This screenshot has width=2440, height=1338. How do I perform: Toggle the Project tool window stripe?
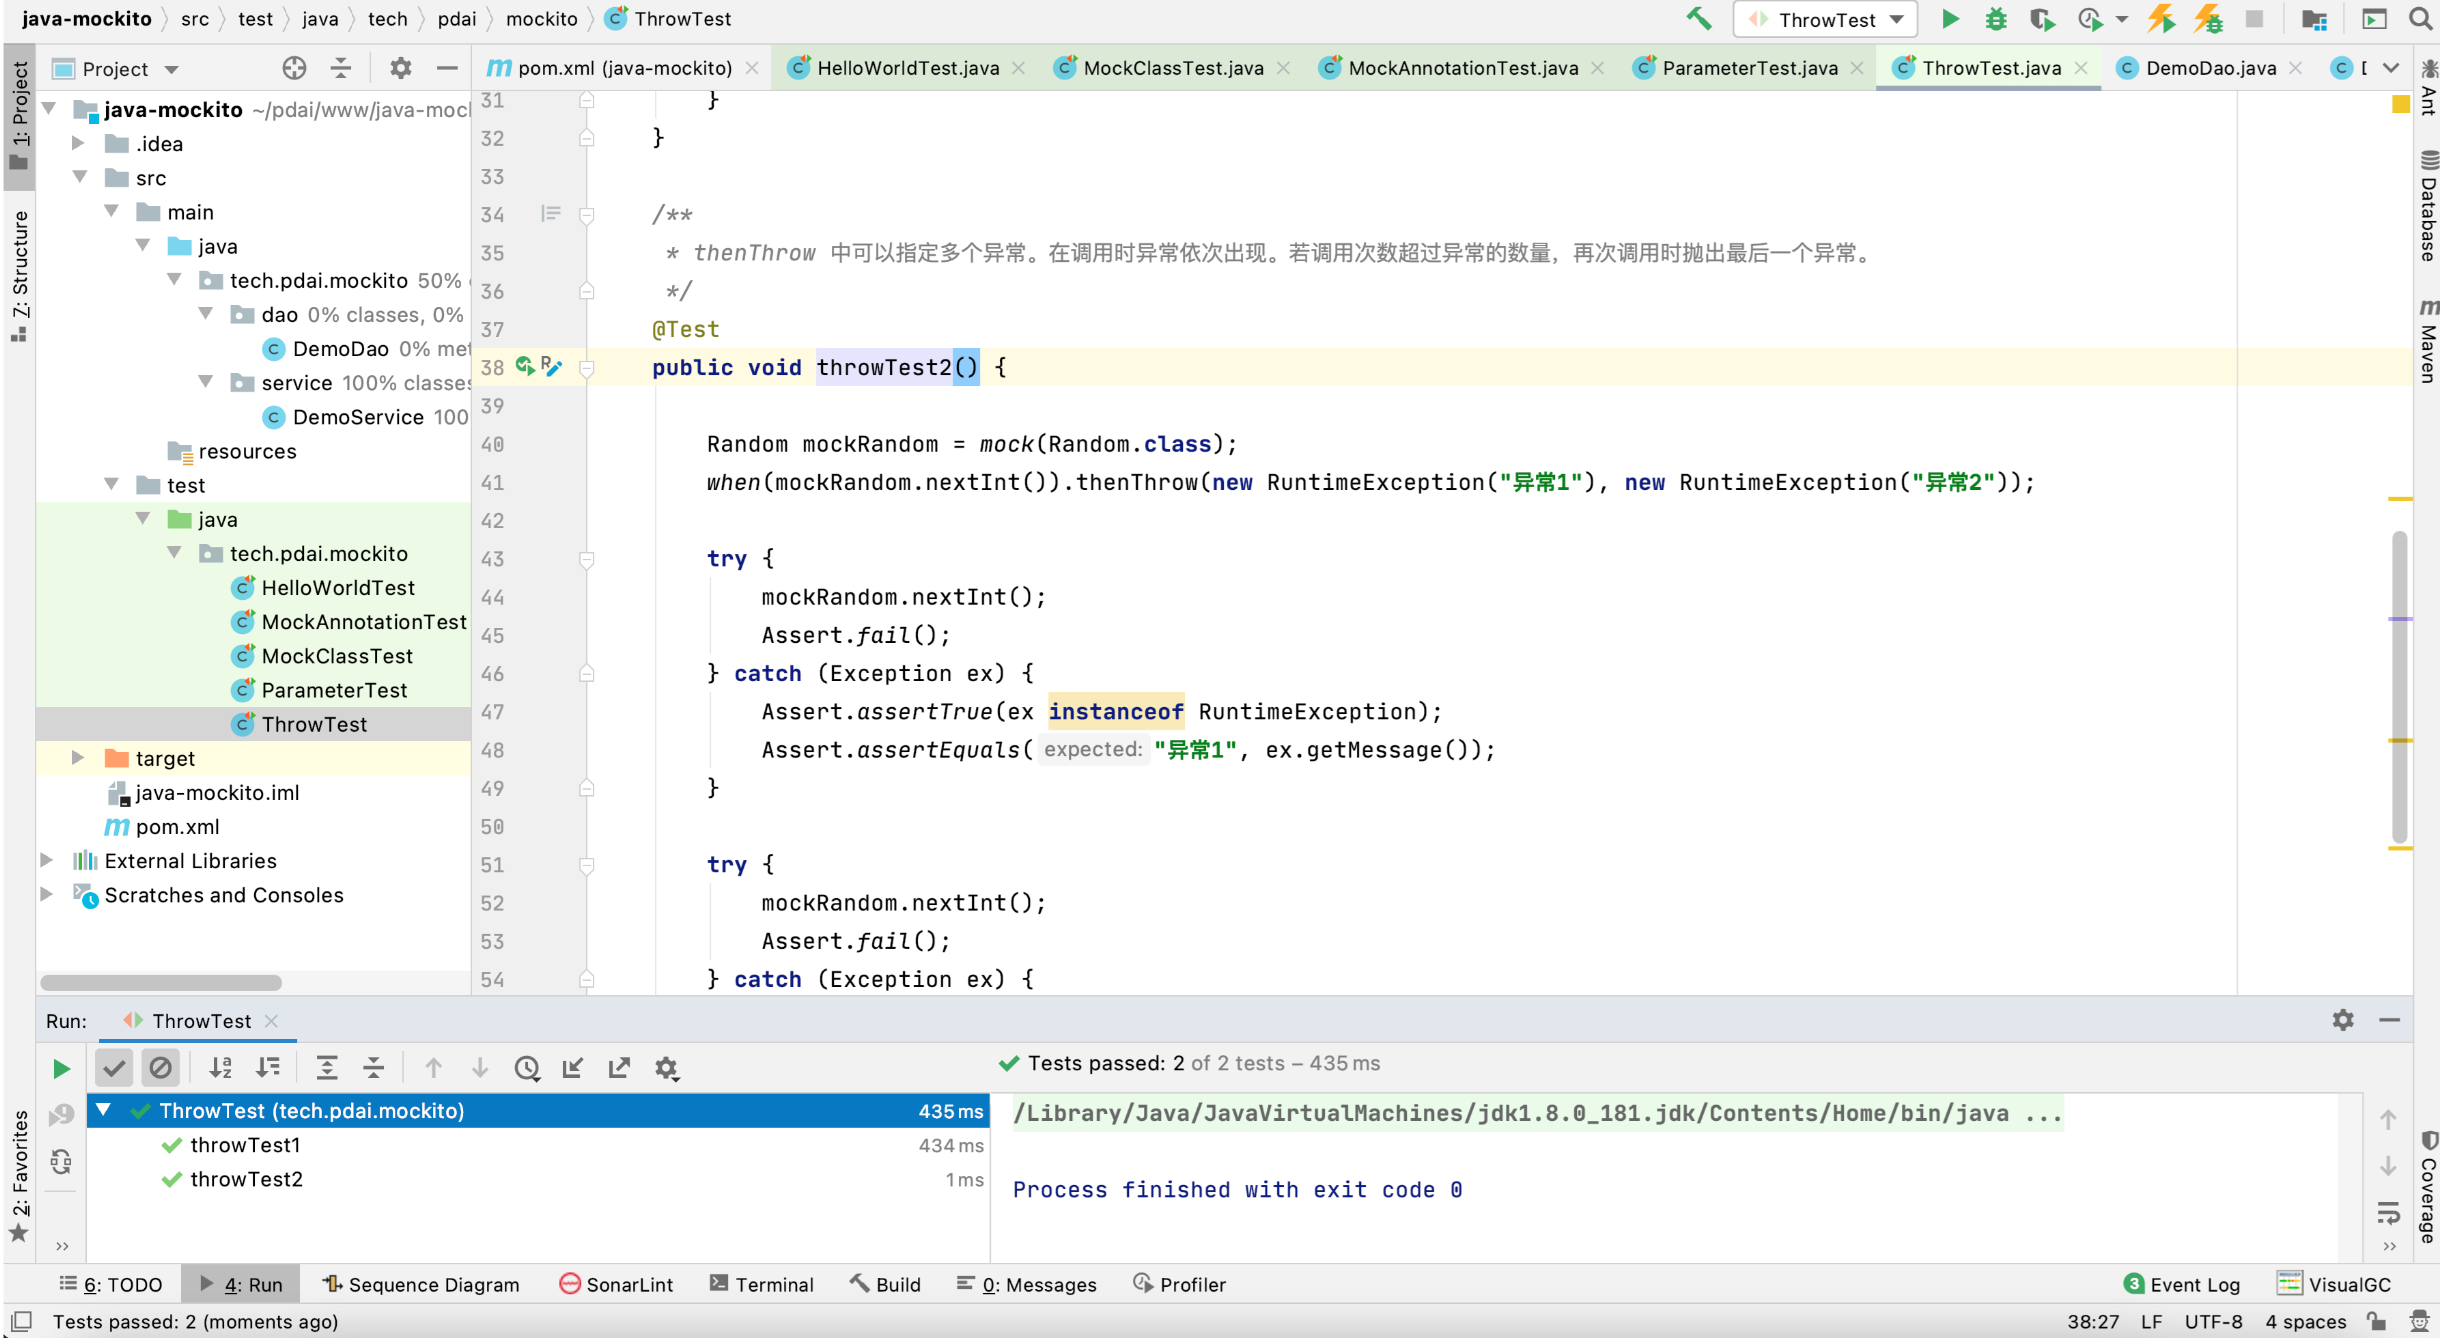click(x=19, y=118)
